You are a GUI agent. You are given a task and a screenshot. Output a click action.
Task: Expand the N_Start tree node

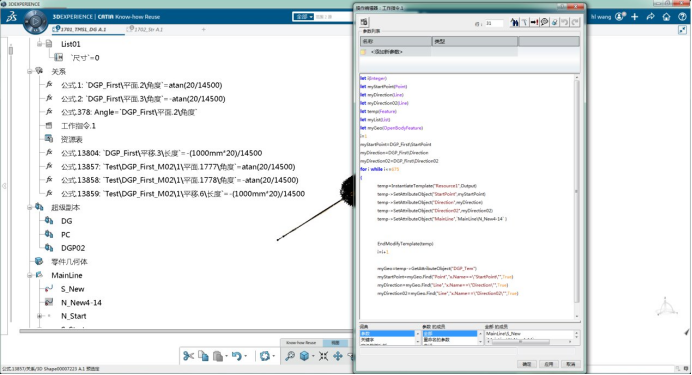tap(39, 316)
